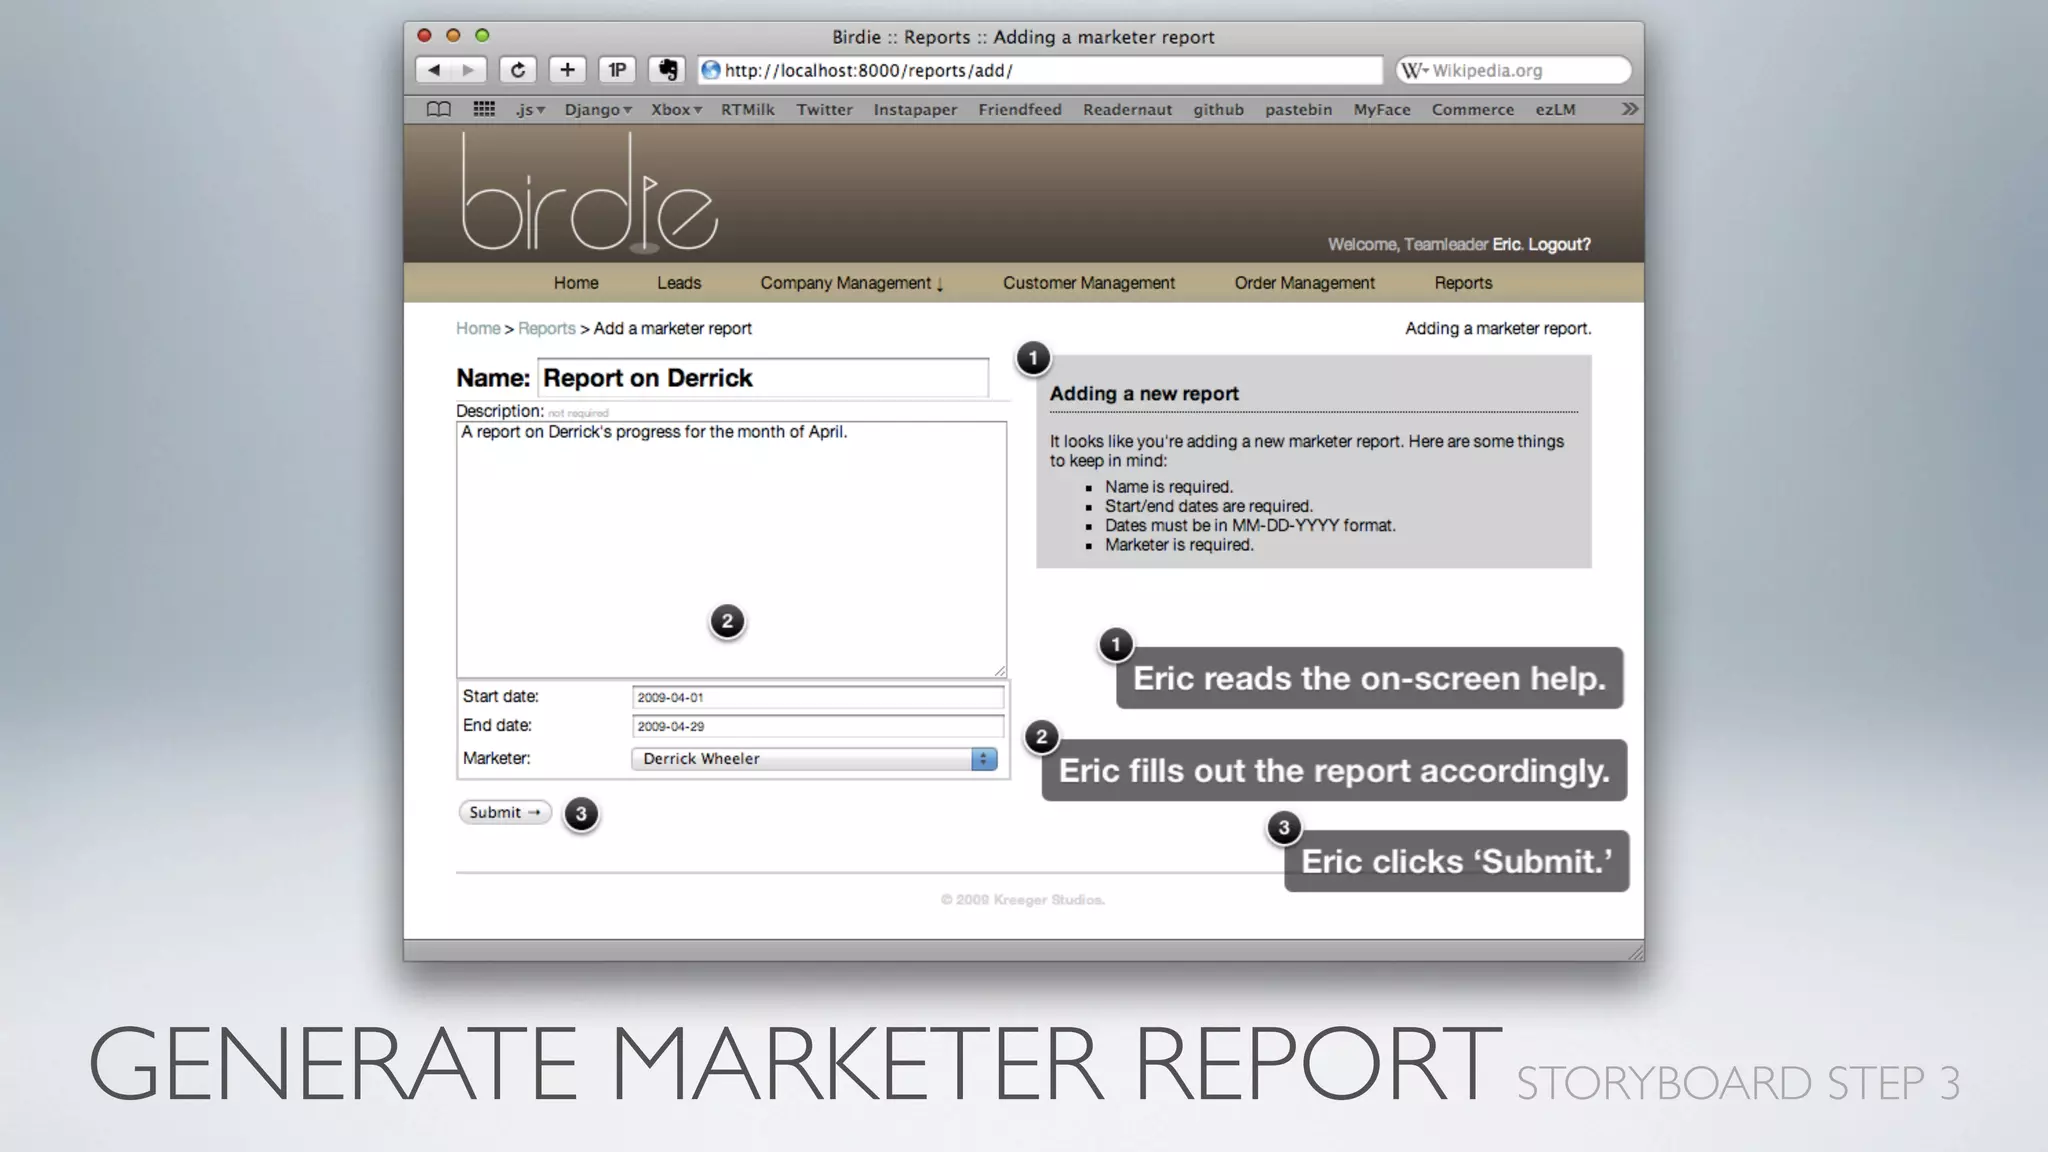Click the globe site icon in address bar
Screen dimensions: 2048x1152
[x=711, y=70]
